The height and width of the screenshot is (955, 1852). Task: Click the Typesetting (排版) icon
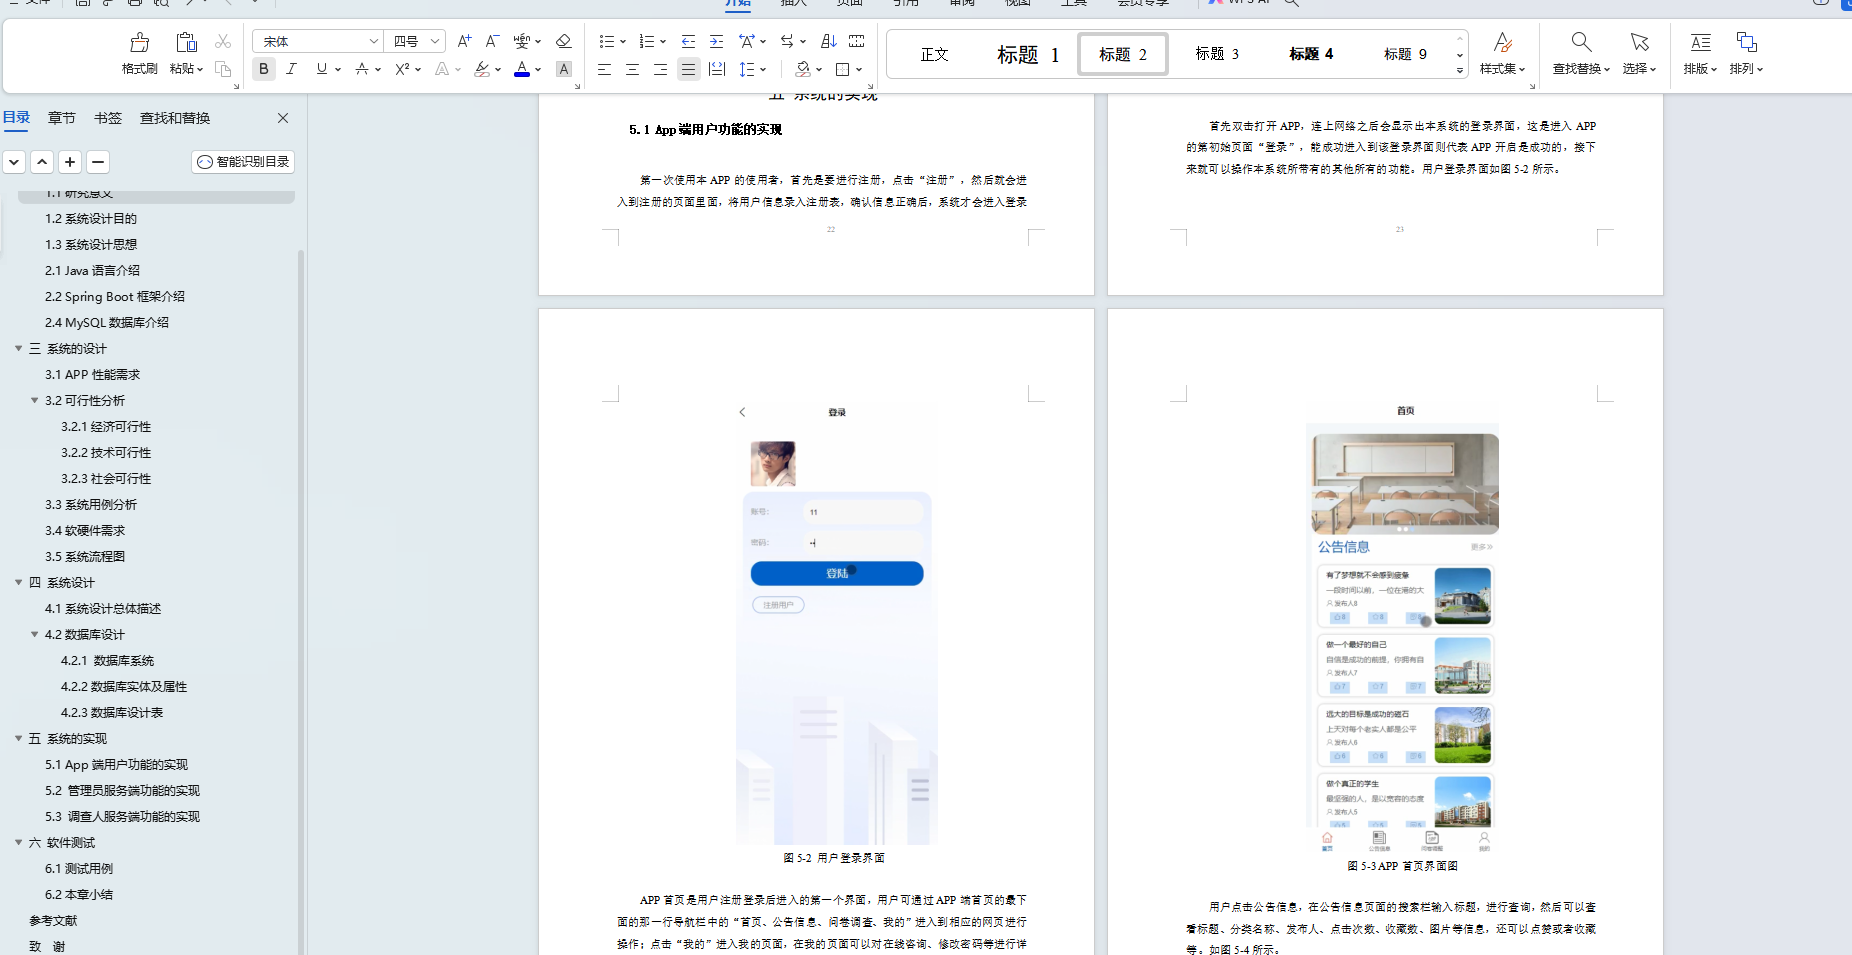pyautogui.click(x=1700, y=42)
